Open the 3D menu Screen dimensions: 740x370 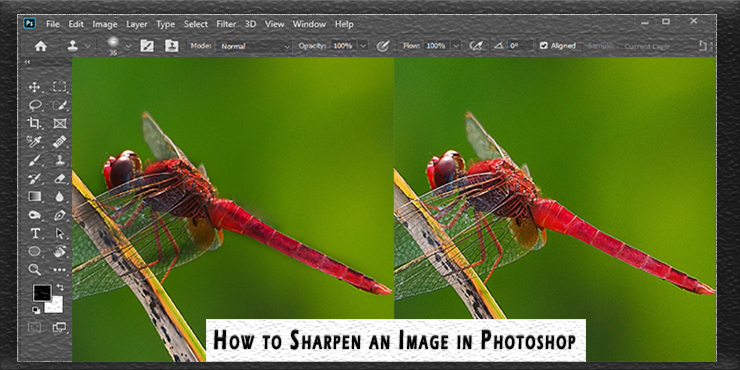pyautogui.click(x=251, y=24)
